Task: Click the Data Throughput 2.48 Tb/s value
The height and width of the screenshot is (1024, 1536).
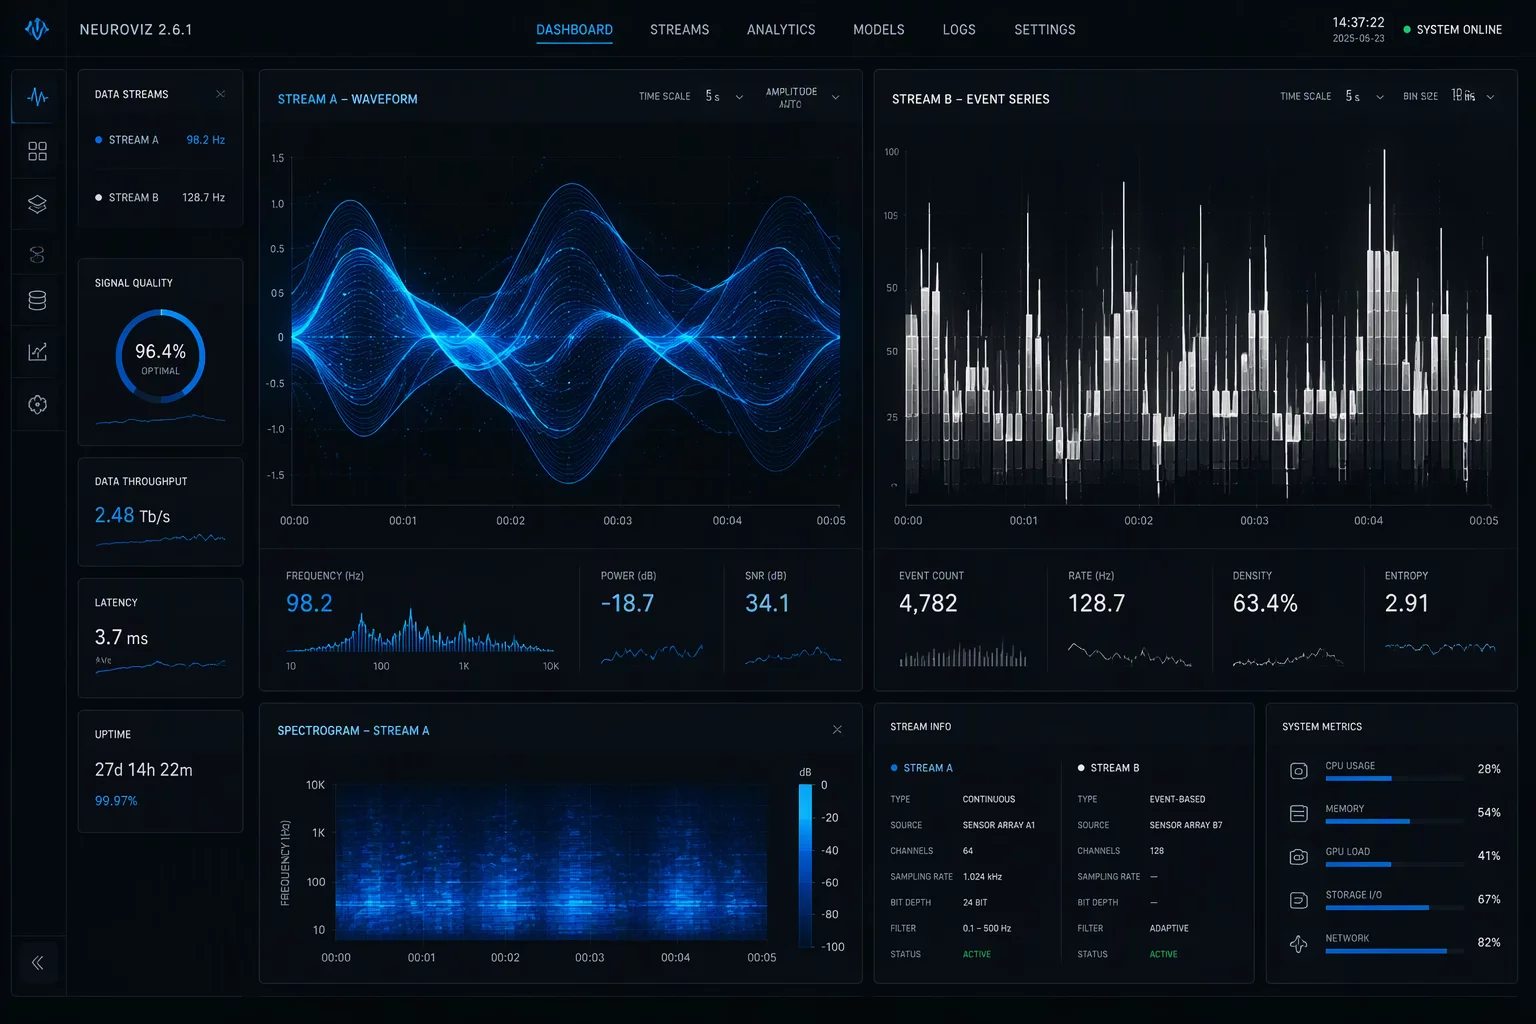Action: [132, 516]
